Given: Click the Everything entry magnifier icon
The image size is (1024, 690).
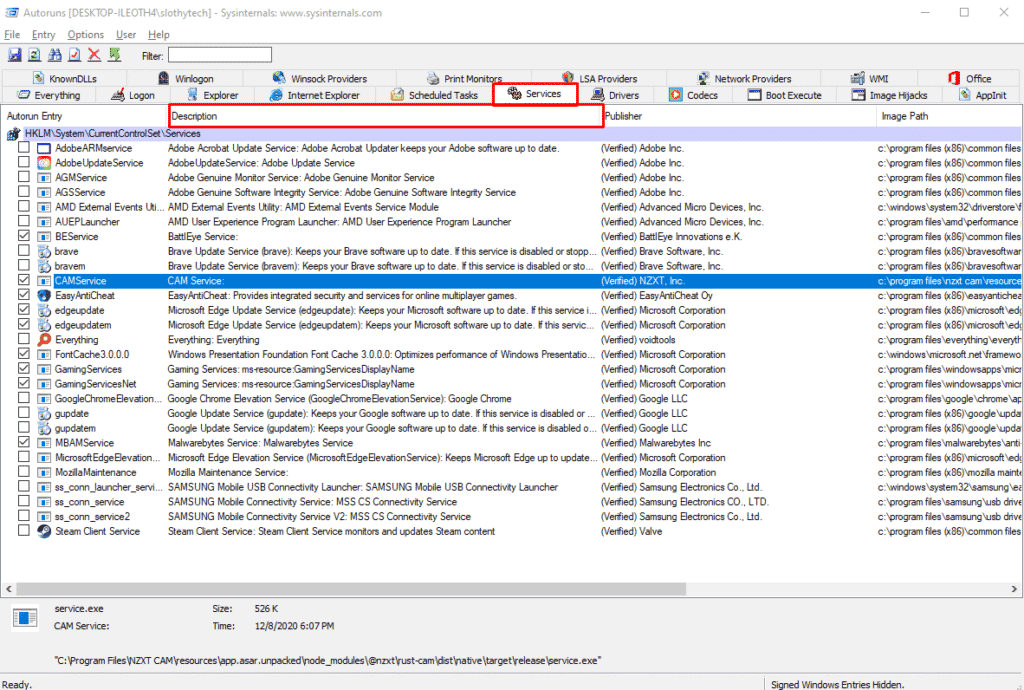Looking at the screenshot, I should pos(44,340).
